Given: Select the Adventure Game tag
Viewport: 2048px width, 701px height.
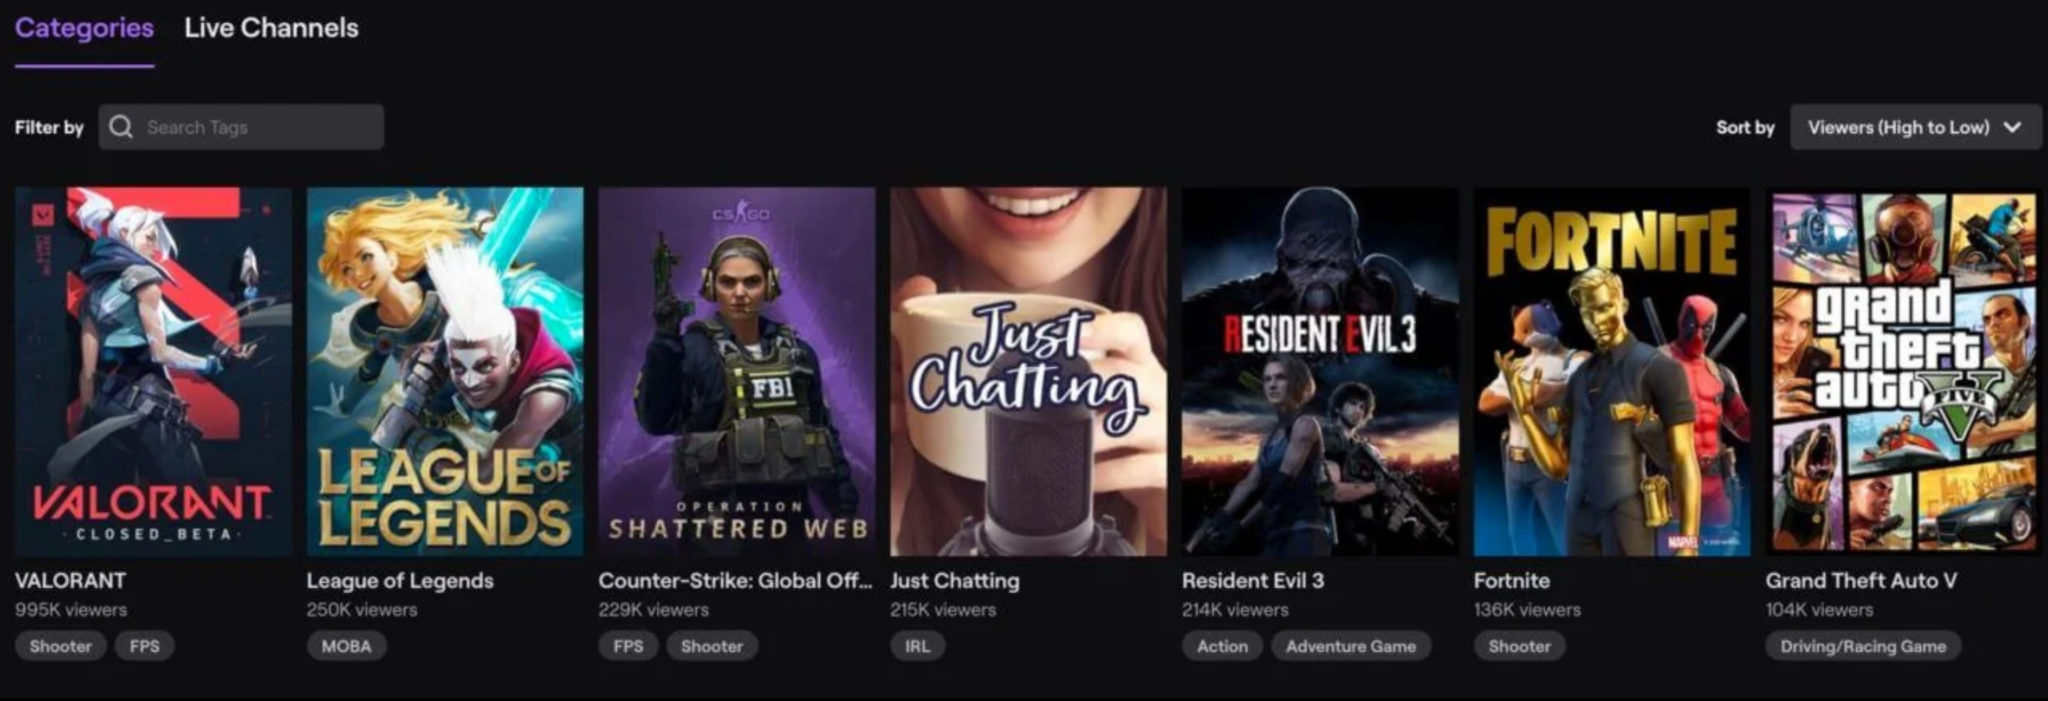Looking at the screenshot, I should pyautogui.click(x=1351, y=646).
